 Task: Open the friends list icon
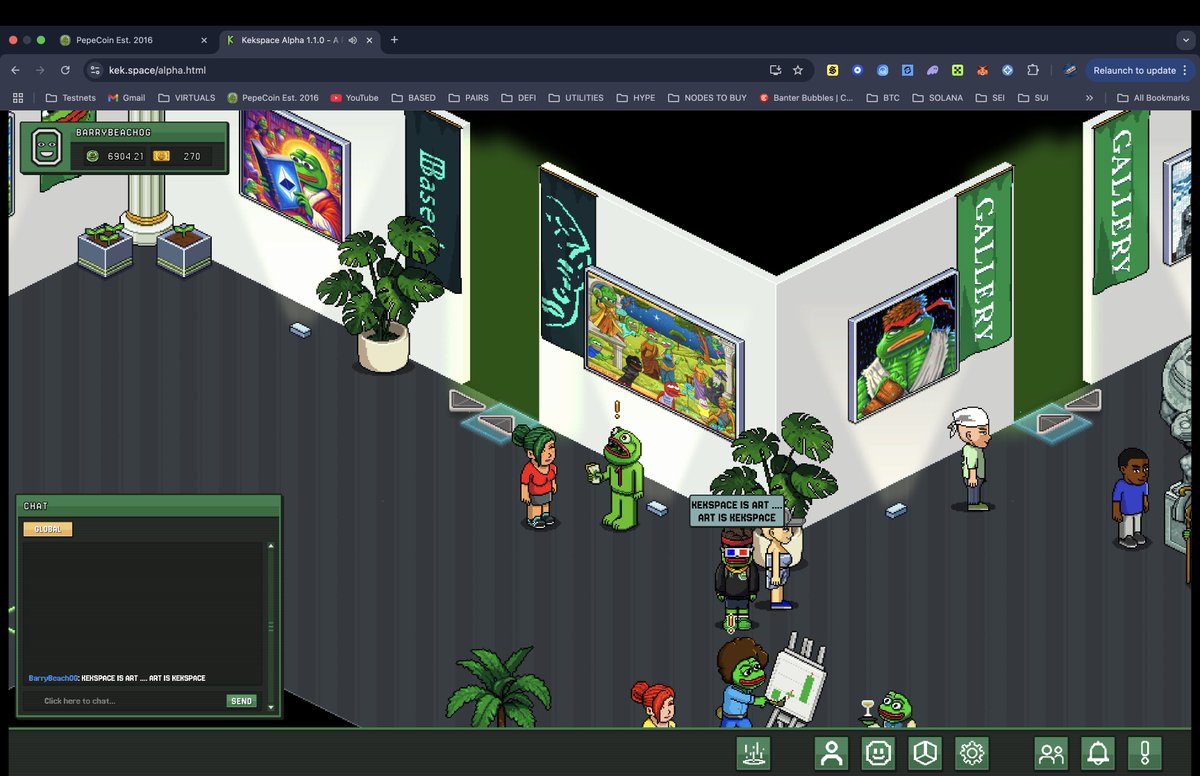1051,752
